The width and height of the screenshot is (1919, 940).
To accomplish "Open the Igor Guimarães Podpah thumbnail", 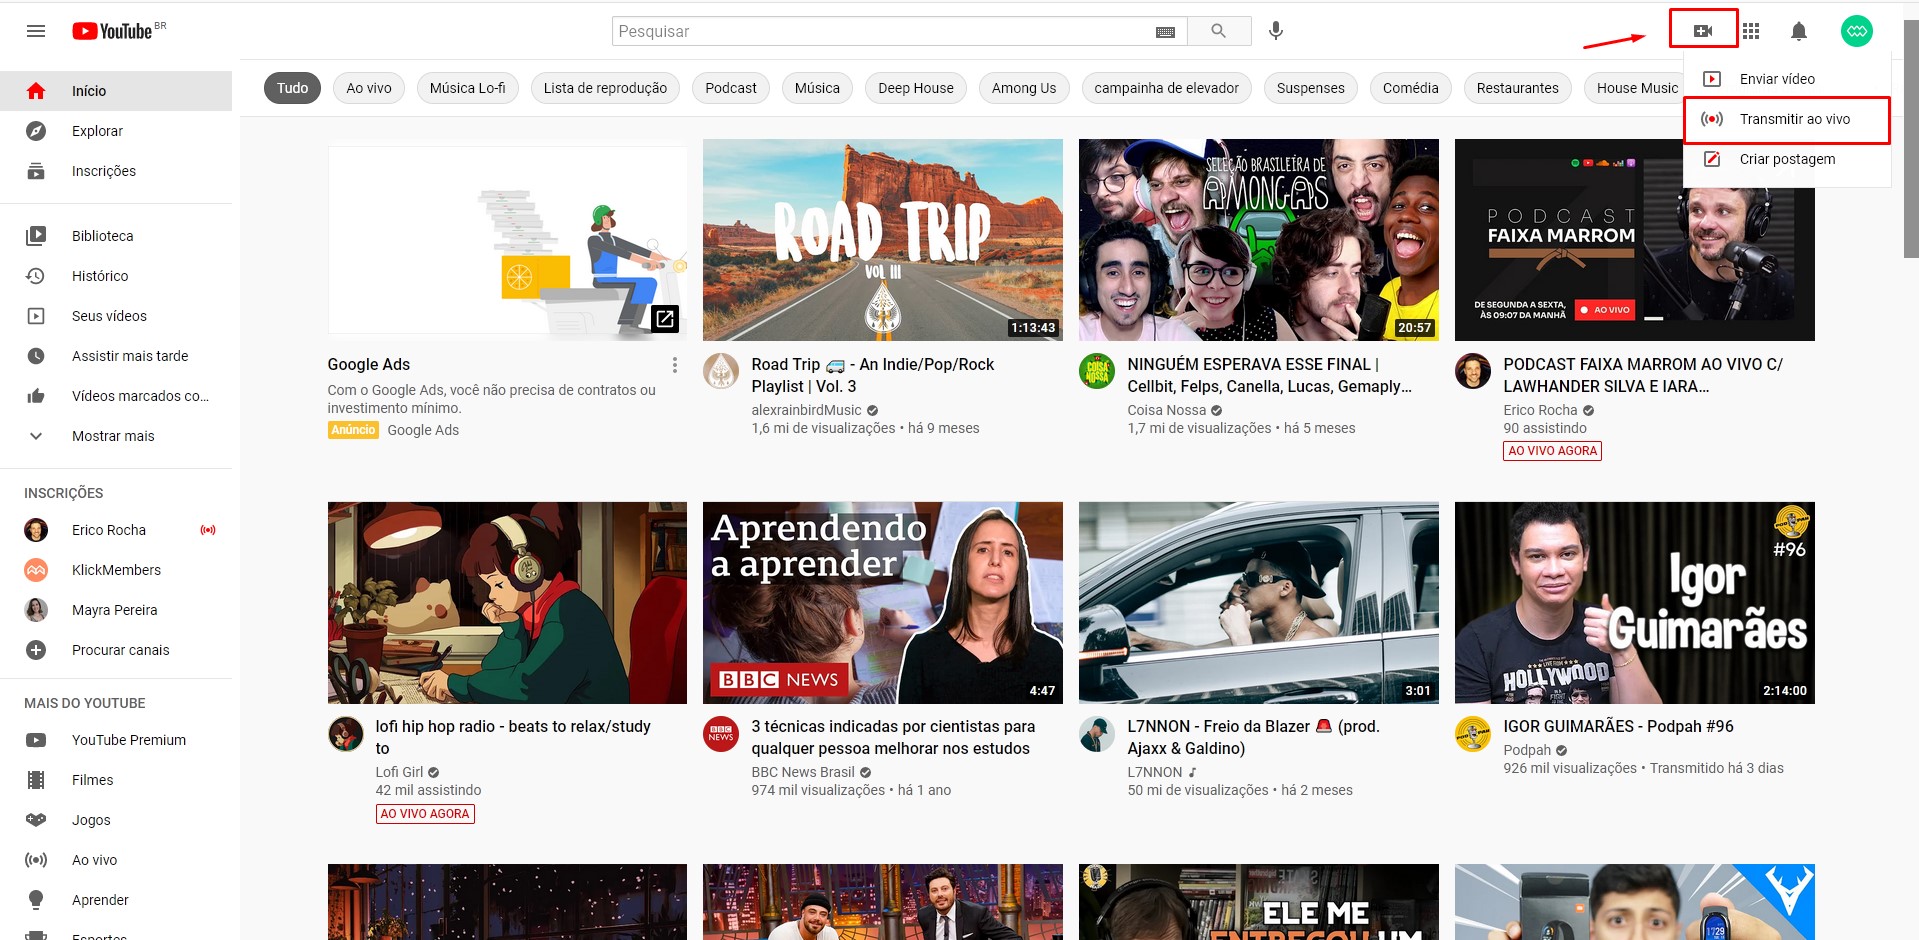I will coord(1635,603).
